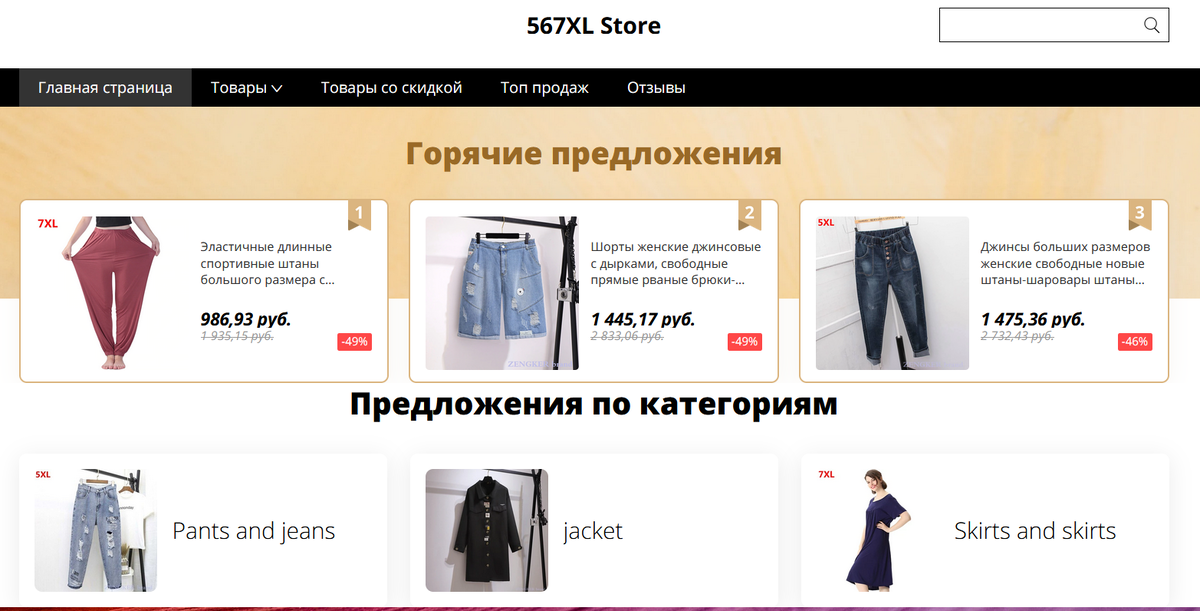Go to Товары со скидкой

click(x=391, y=87)
